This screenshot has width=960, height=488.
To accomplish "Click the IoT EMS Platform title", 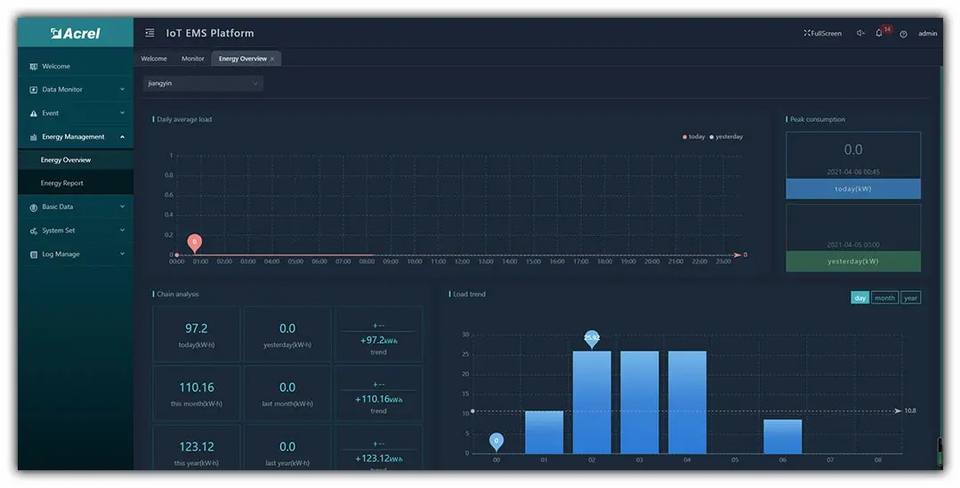I will coord(210,33).
